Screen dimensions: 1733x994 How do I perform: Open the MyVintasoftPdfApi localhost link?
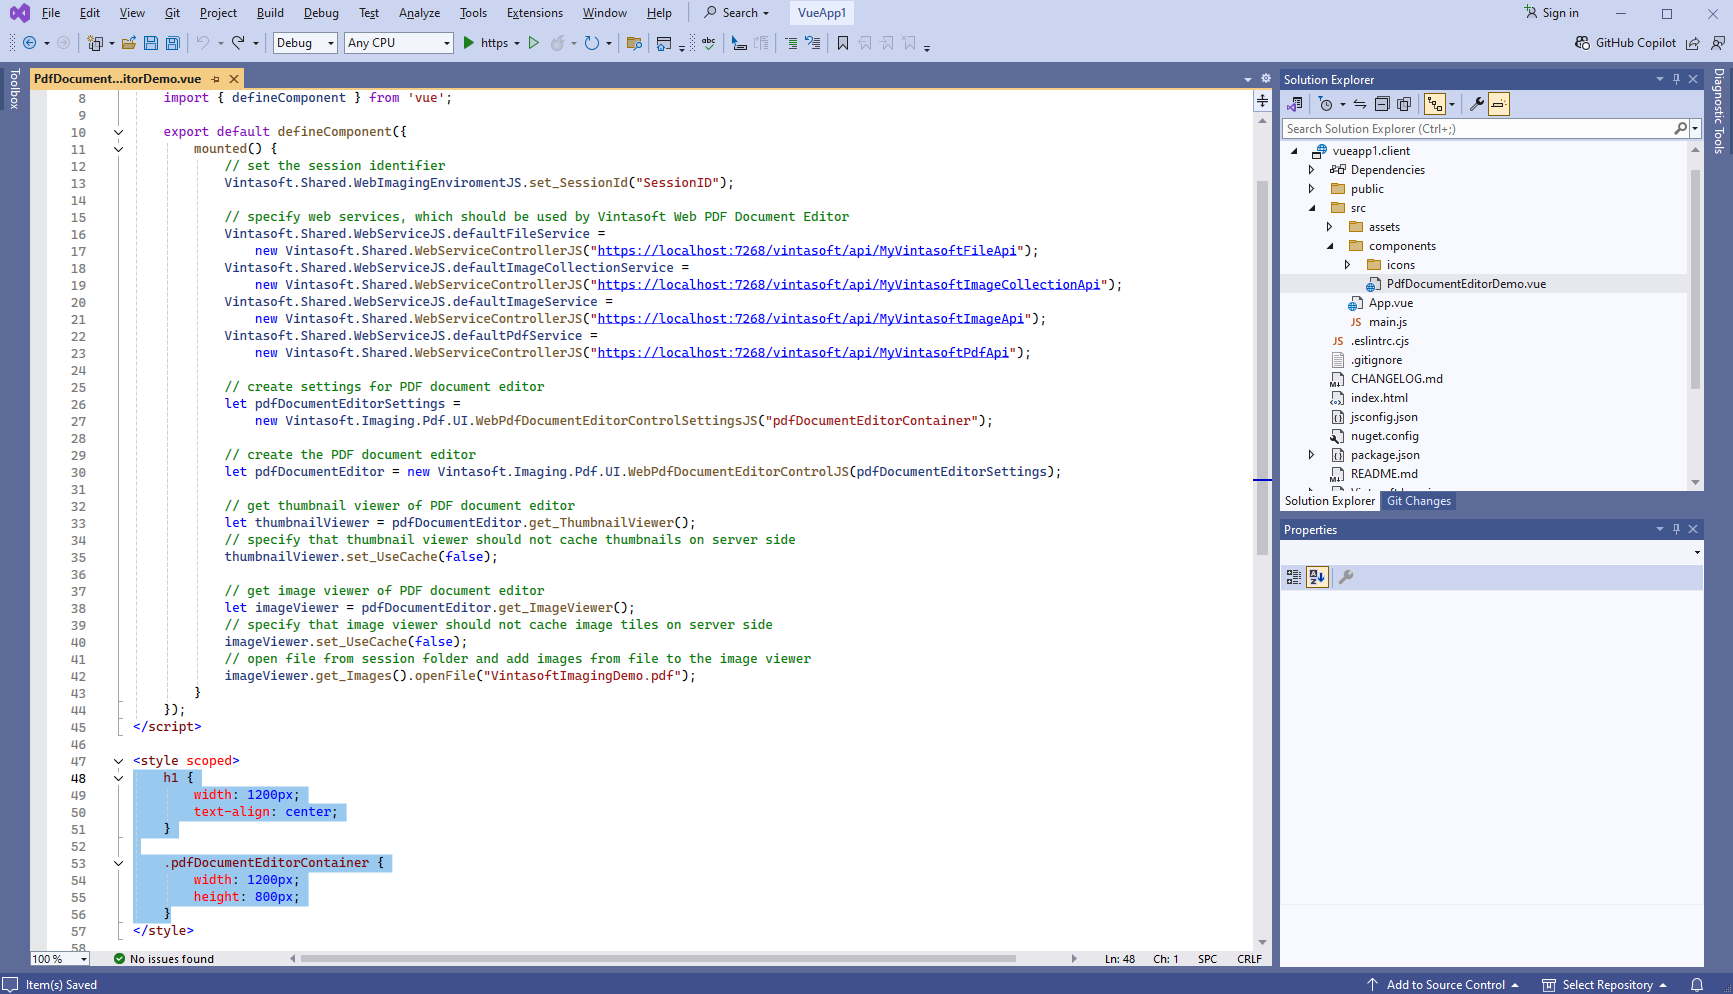pos(803,353)
